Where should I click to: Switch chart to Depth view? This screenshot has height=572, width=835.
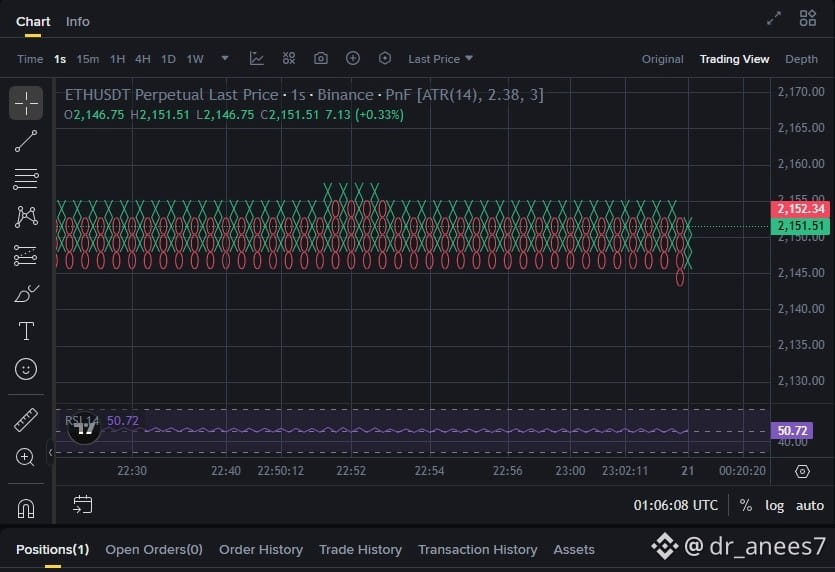801,59
